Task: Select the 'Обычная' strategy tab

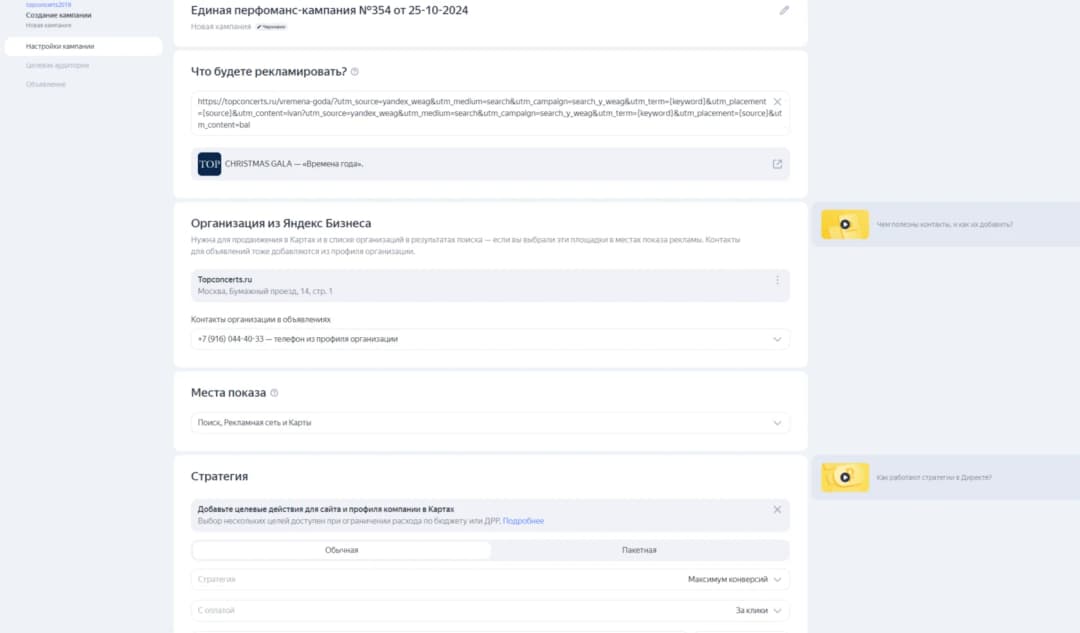Action: pyautogui.click(x=342, y=550)
